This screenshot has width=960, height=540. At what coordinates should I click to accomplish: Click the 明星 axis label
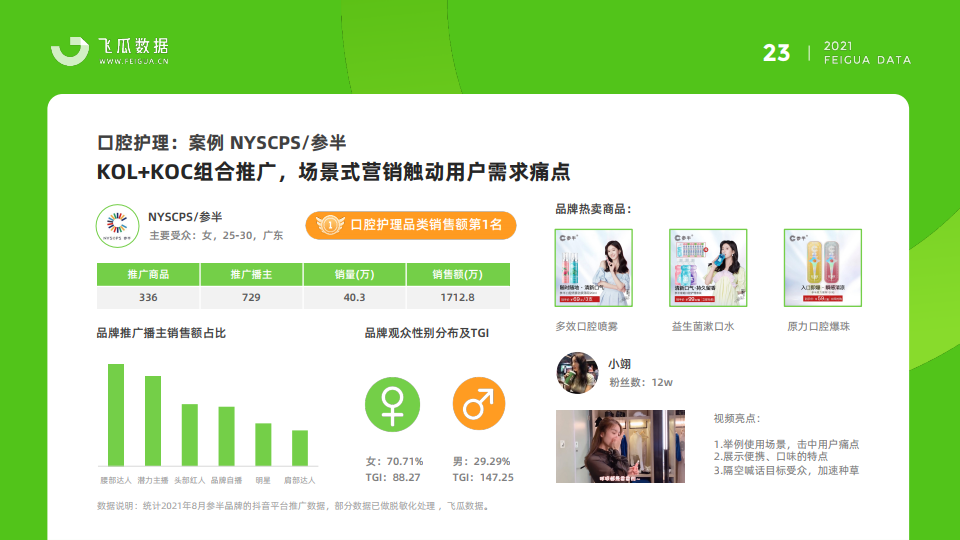(x=263, y=480)
